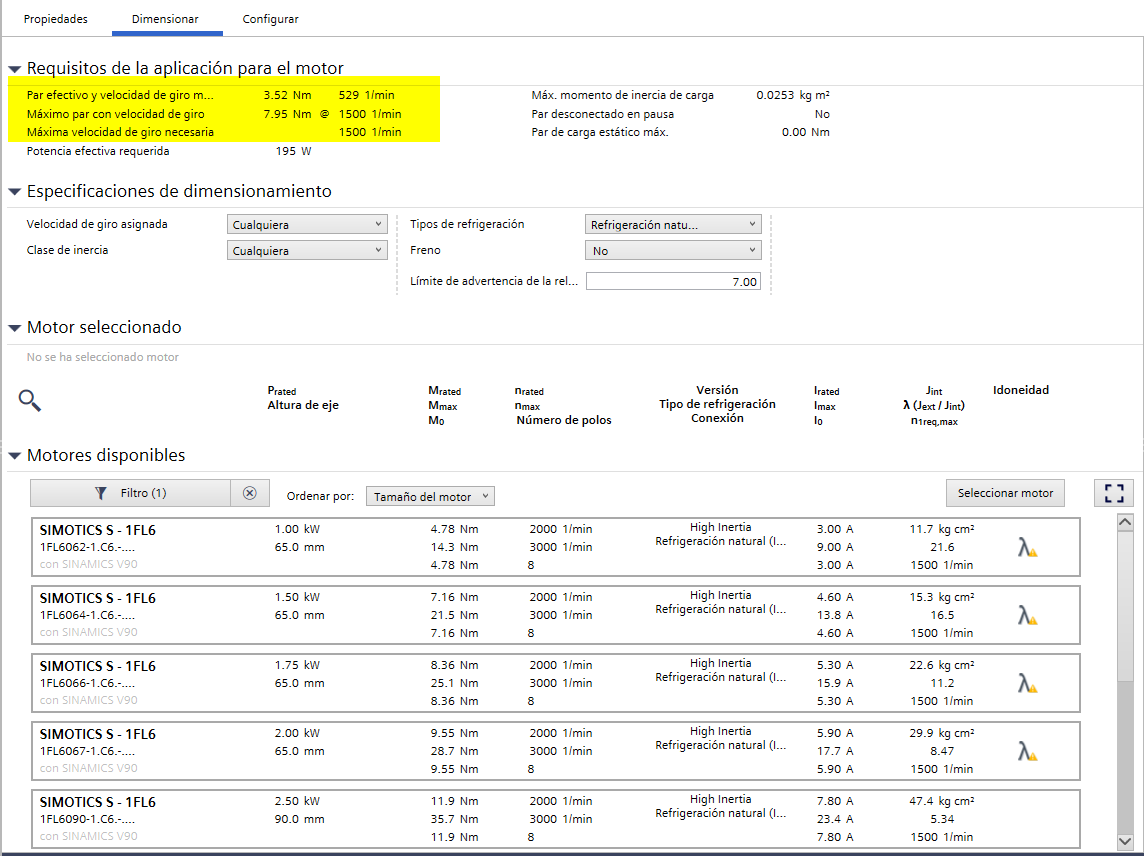The width and height of the screenshot is (1144, 856).
Task: Switch to the Configurar tab
Action: 270,19
